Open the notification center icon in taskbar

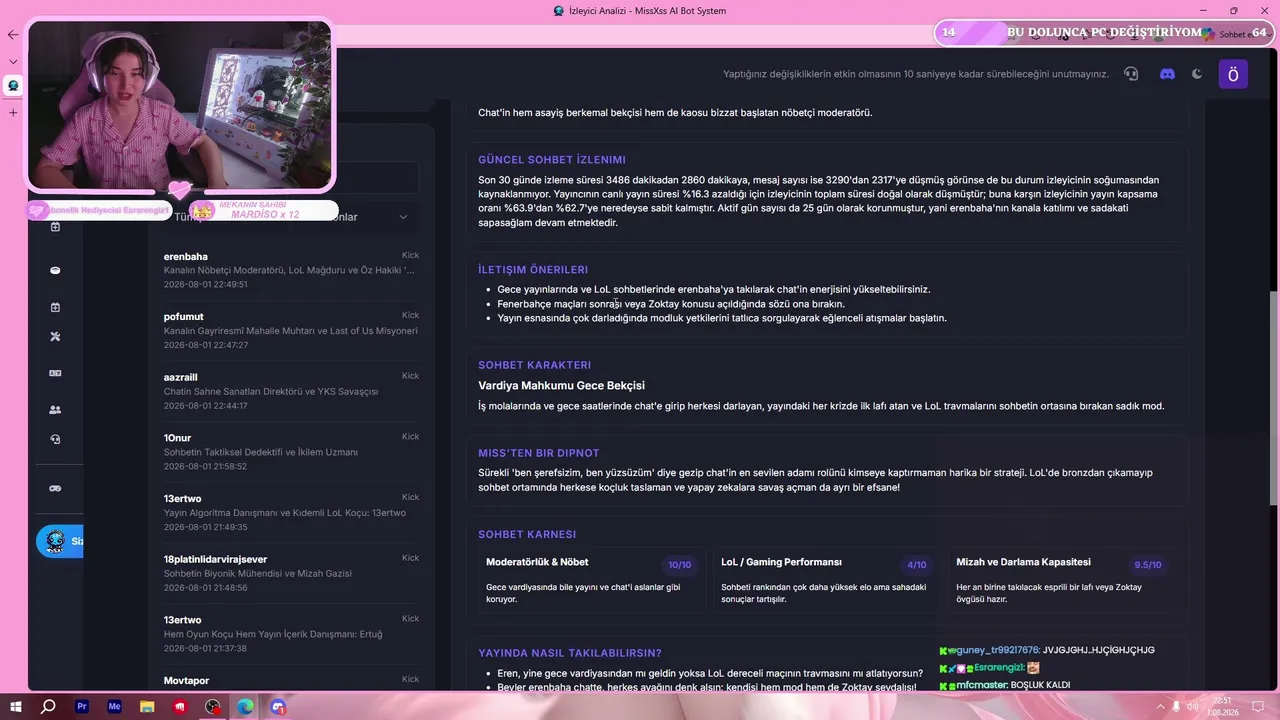(1259, 707)
